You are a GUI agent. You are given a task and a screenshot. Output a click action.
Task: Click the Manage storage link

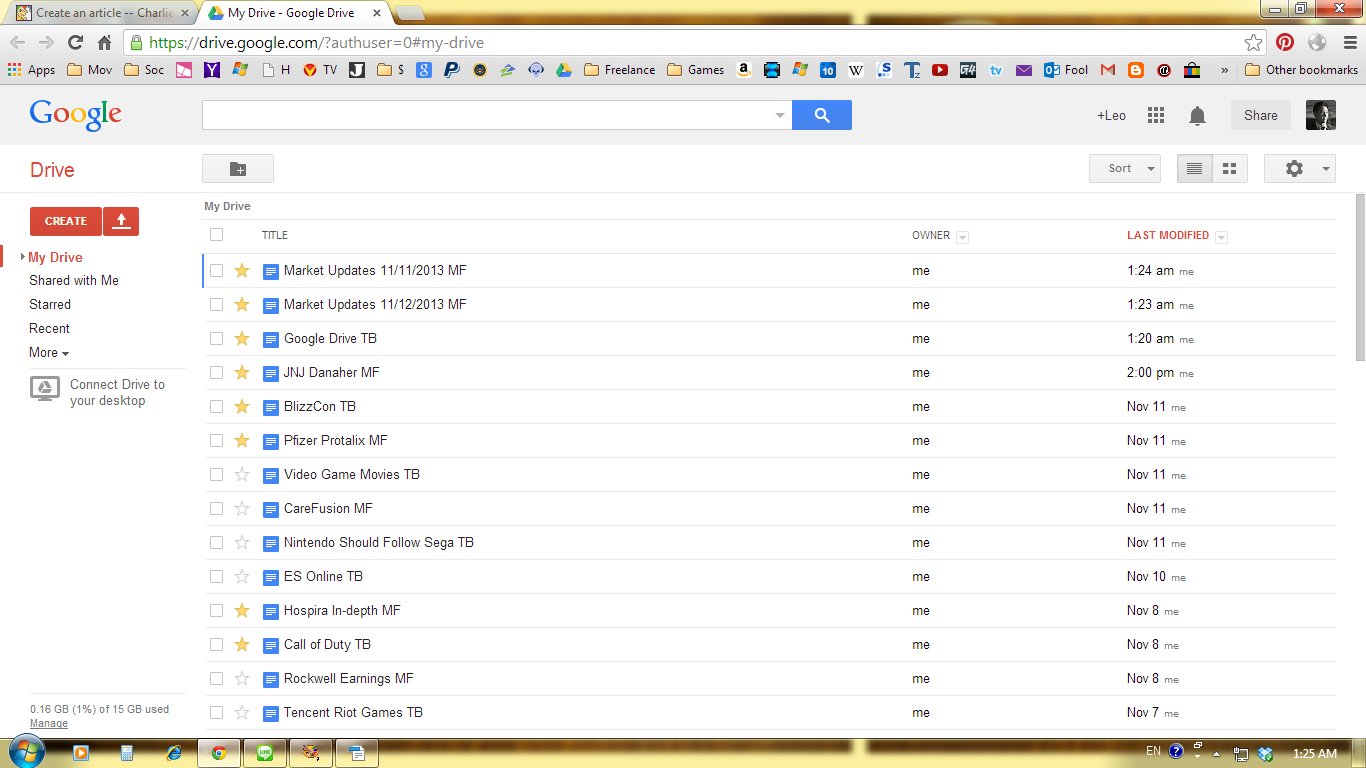pos(49,724)
